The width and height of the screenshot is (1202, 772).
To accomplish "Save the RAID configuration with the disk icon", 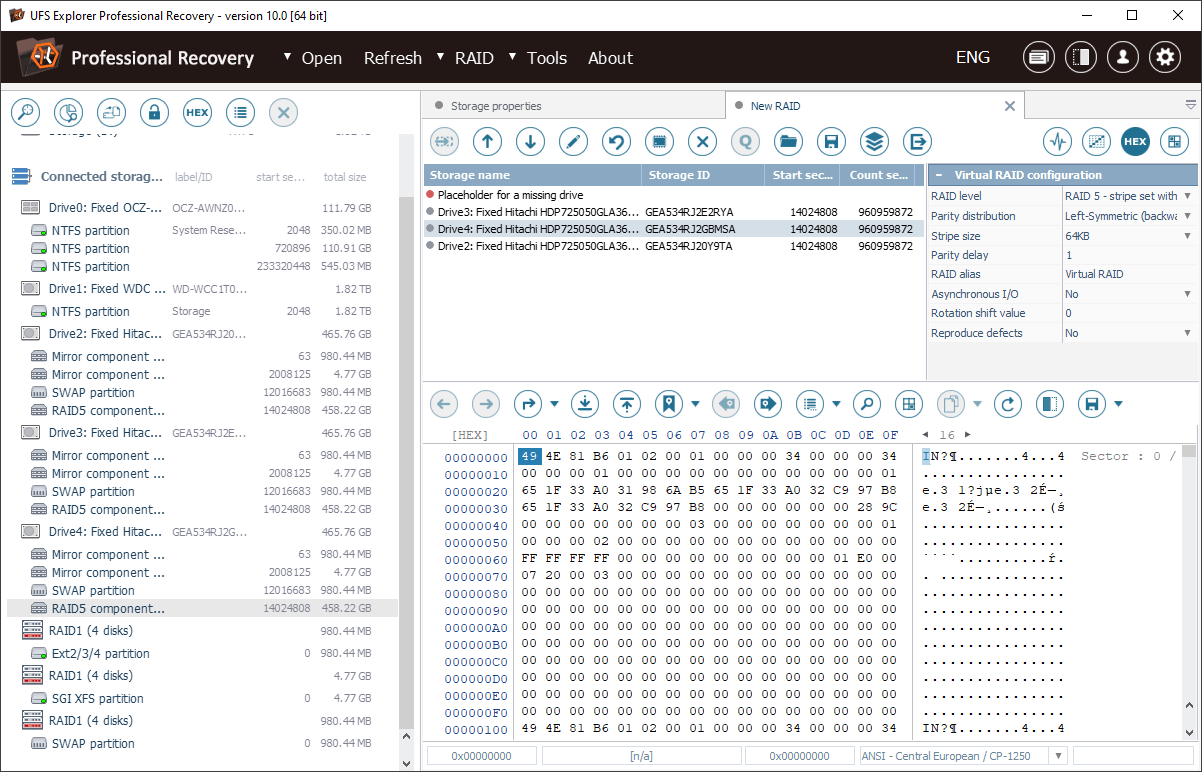I will click(x=831, y=142).
